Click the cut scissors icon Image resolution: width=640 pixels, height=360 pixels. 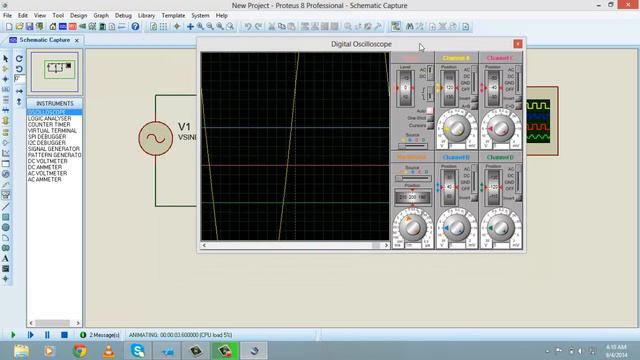click(271, 27)
